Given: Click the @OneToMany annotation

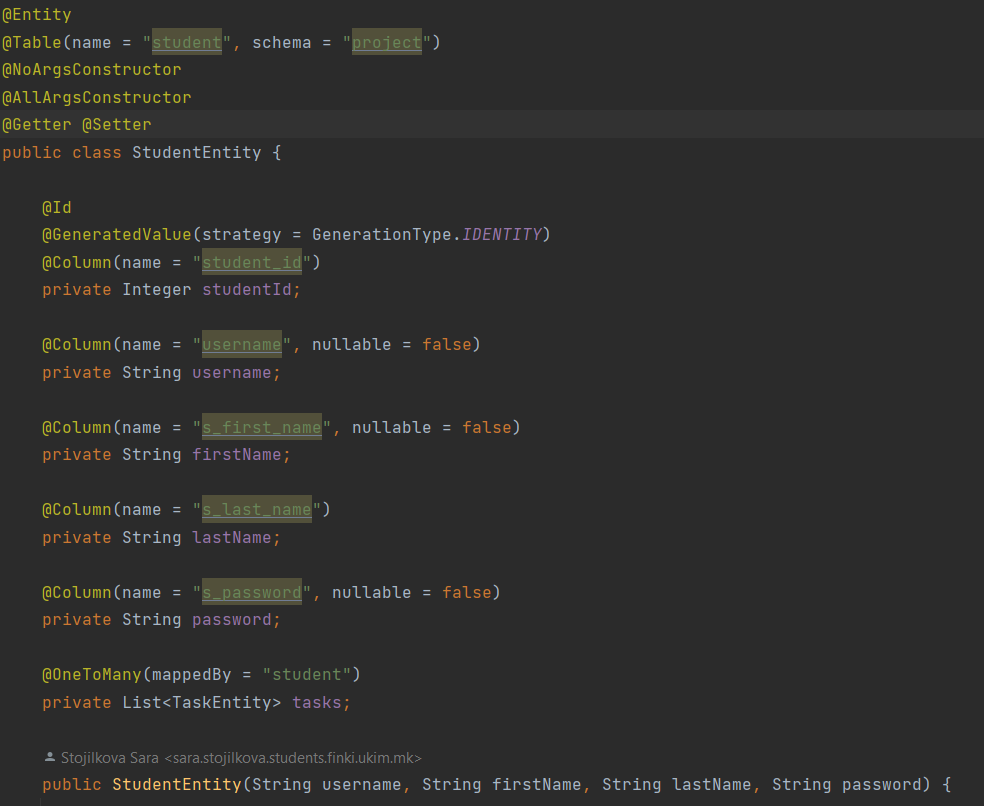Looking at the screenshot, I should pos(91,675).
